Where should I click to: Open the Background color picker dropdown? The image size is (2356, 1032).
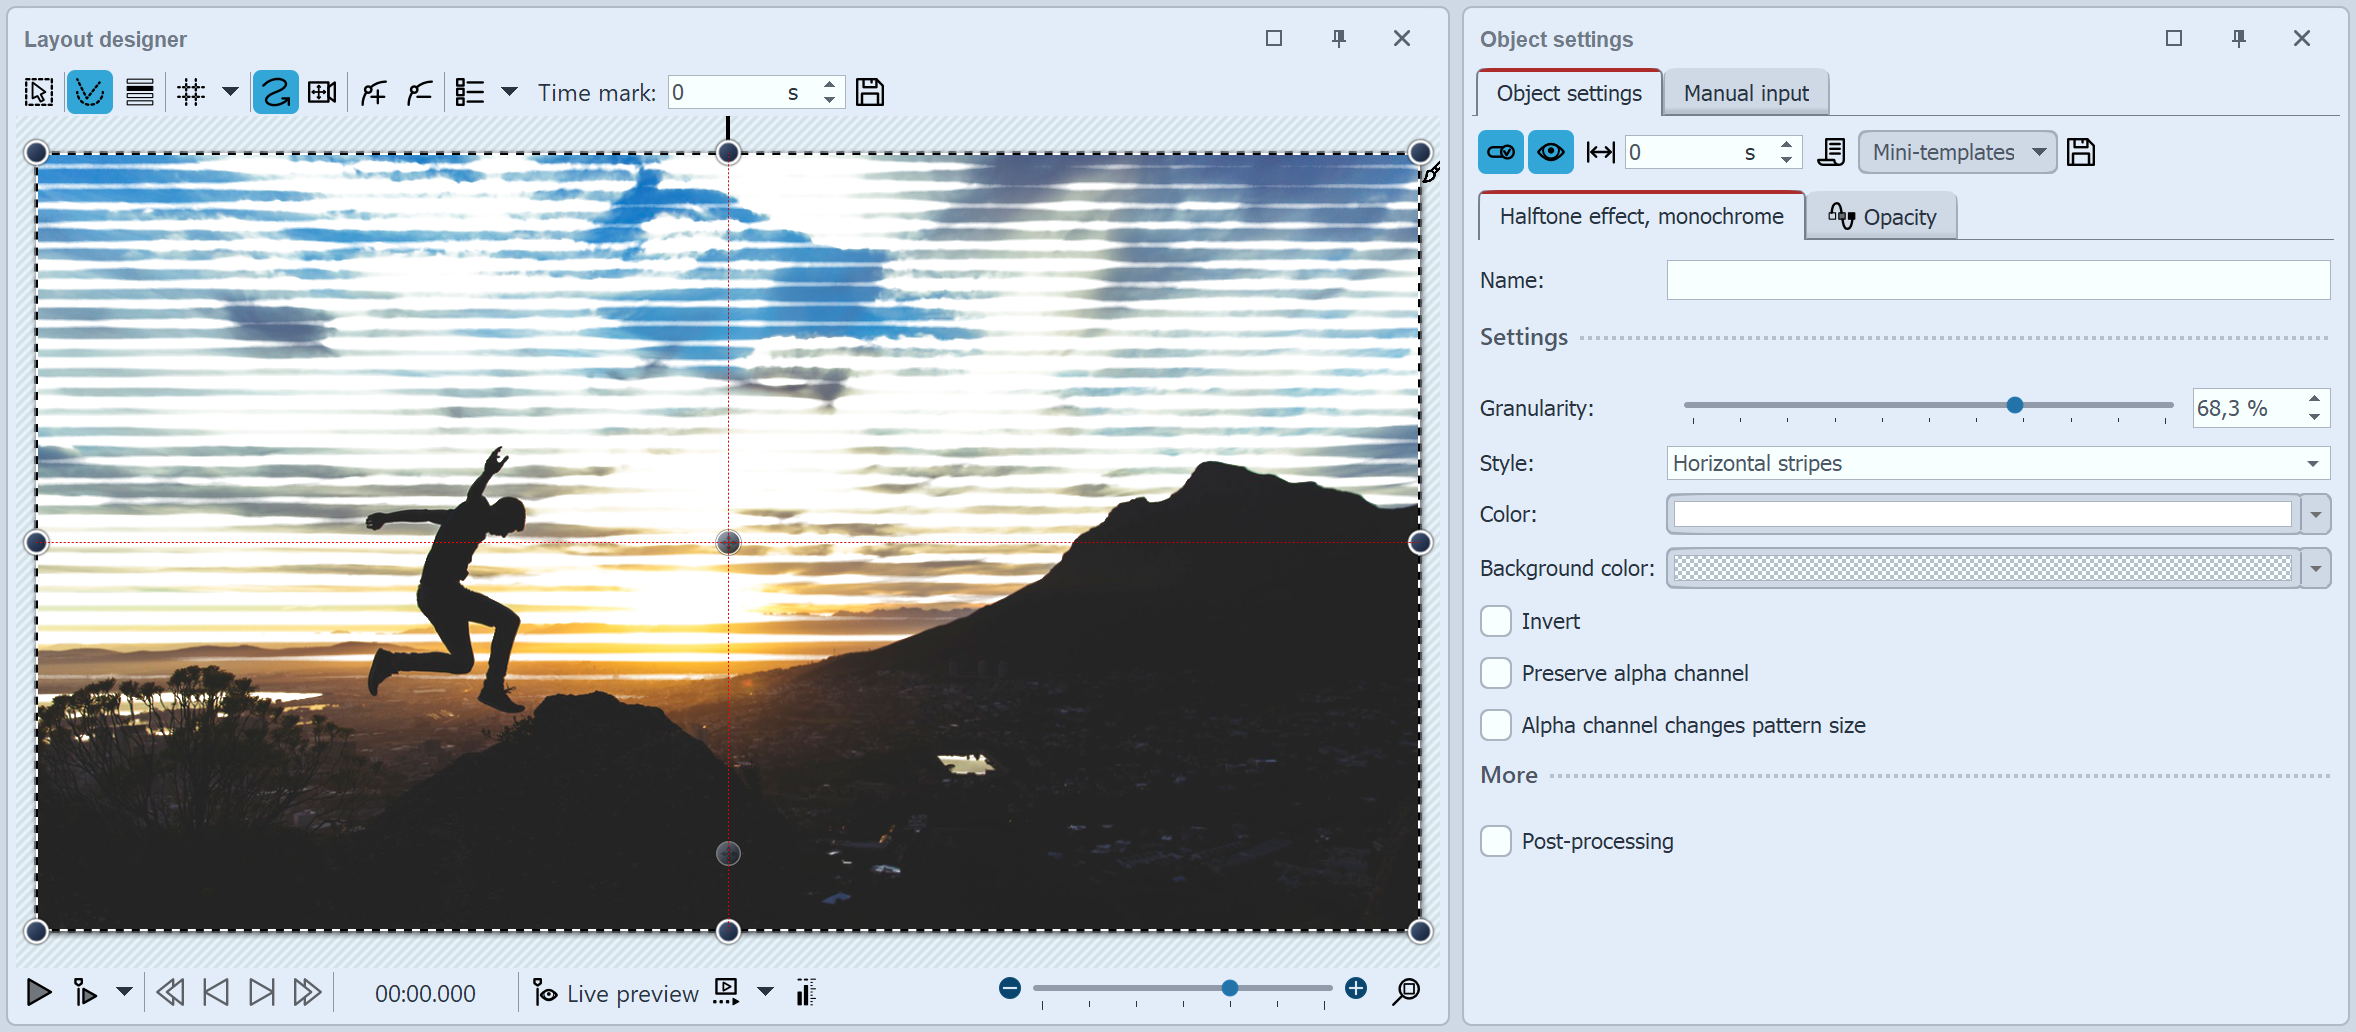[x=2316, y=568]
